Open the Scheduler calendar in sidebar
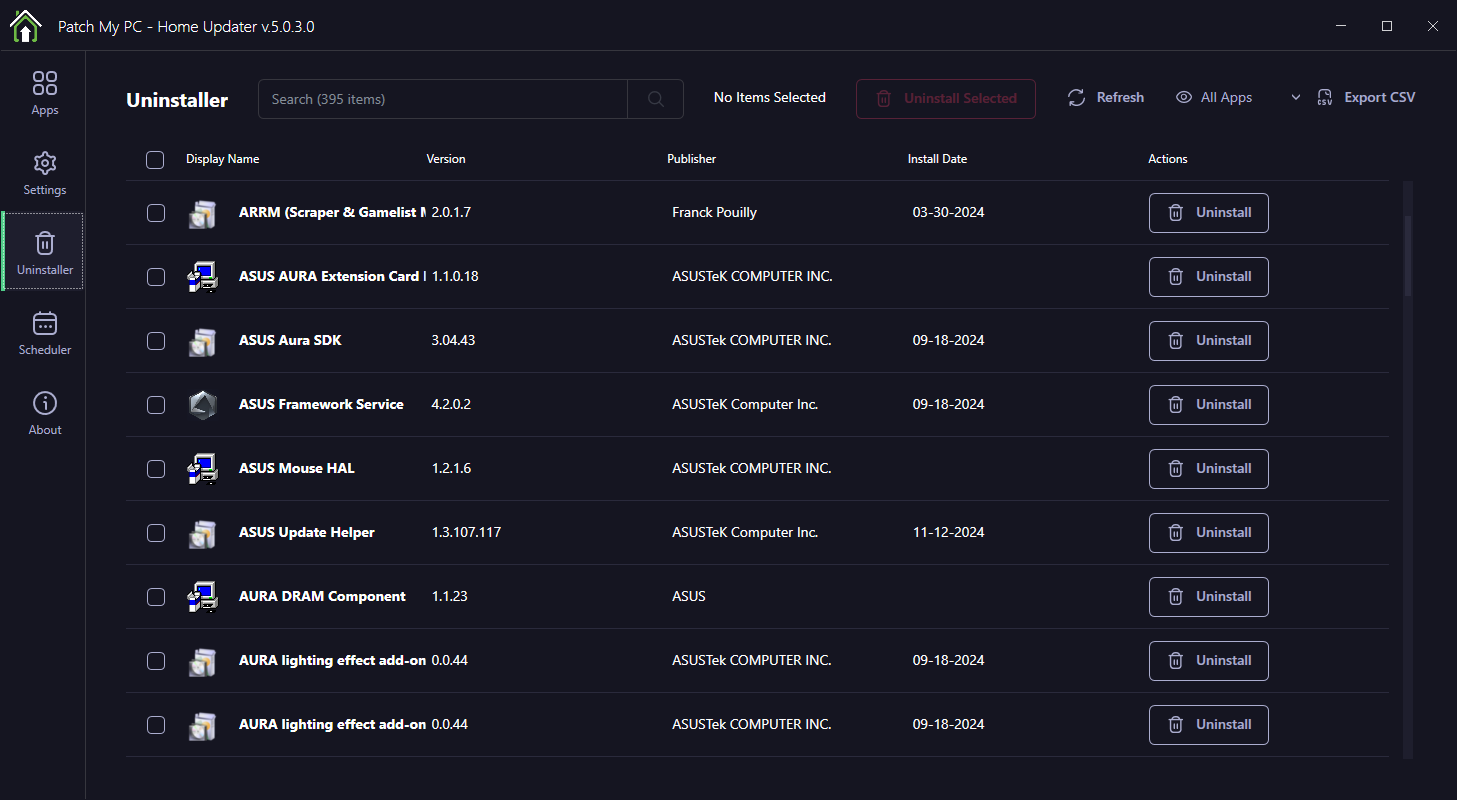Image resolution: width=1457 pixels, height=800 pixels. coord(45,333)
